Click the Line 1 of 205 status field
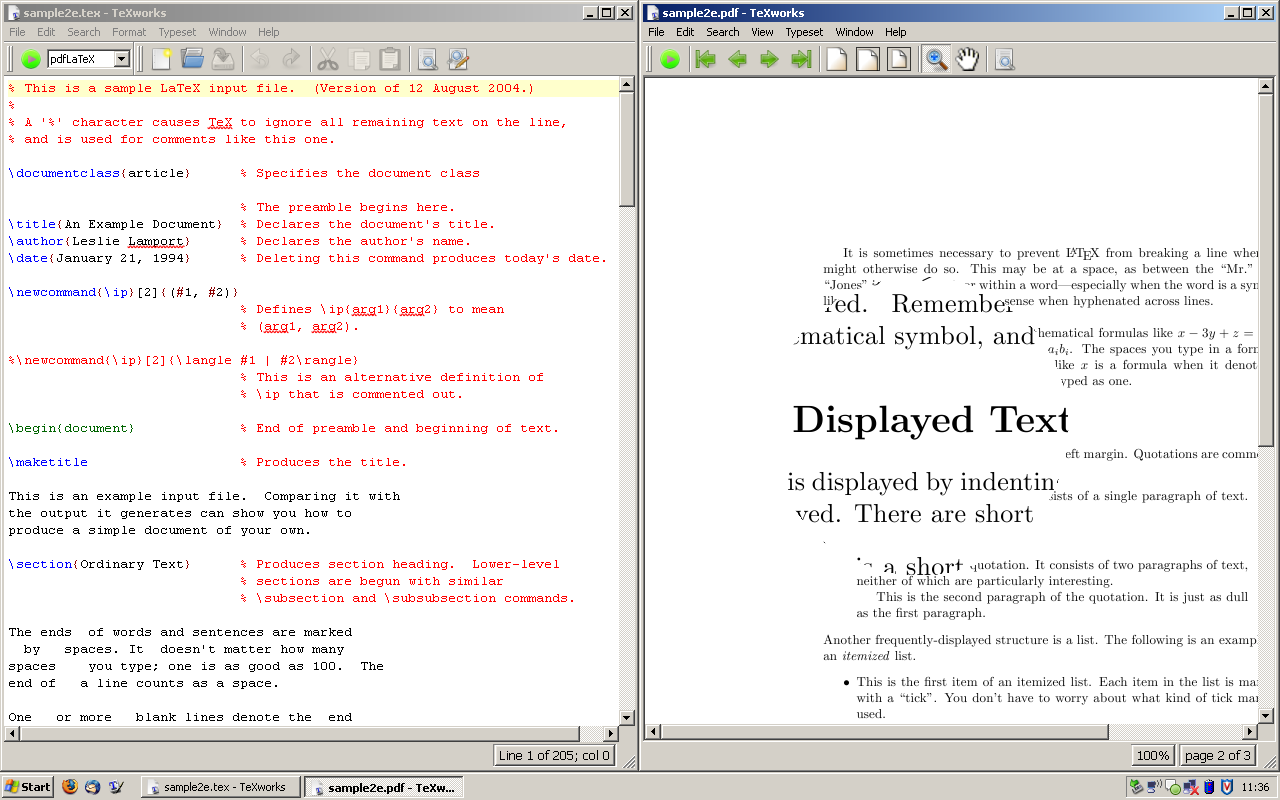 (554, 755)
